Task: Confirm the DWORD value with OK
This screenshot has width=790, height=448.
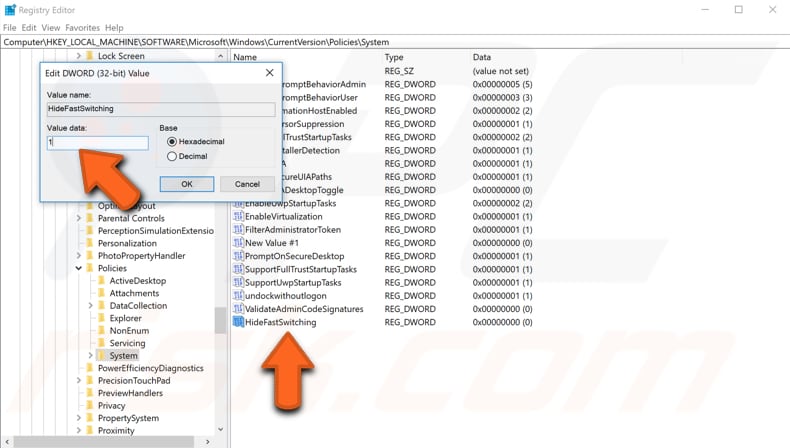Action: point(187,184)
